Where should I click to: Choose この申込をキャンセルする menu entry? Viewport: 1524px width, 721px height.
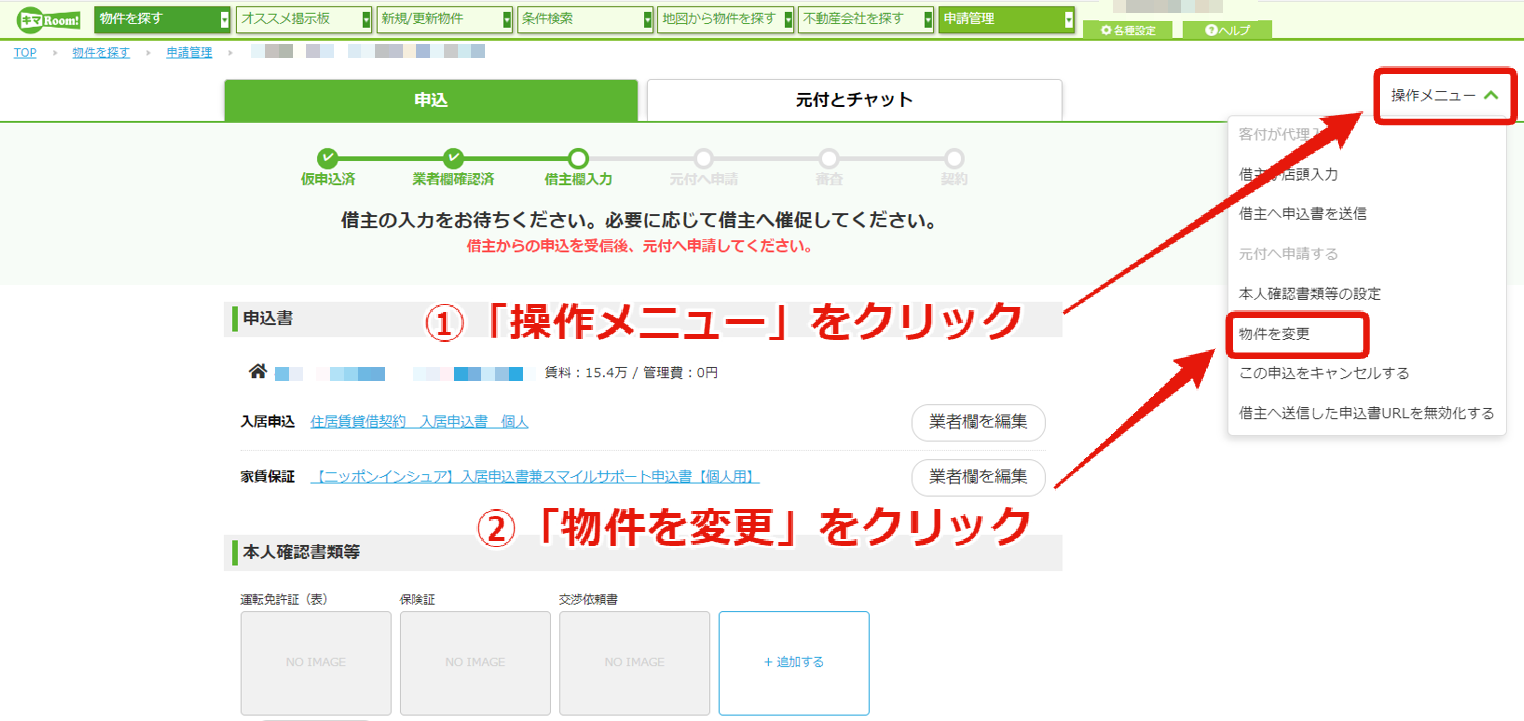point(1324,373)
